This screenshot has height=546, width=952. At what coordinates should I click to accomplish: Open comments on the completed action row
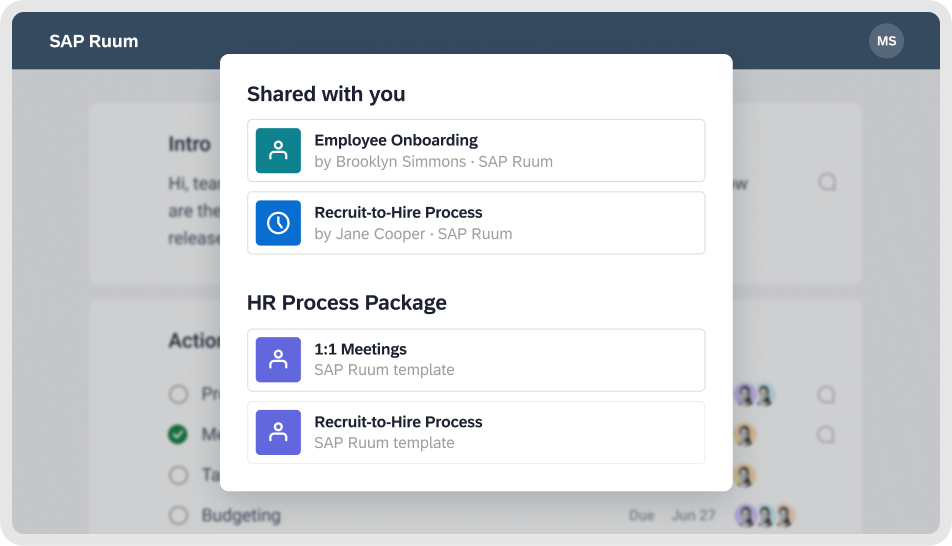point(827,435)
